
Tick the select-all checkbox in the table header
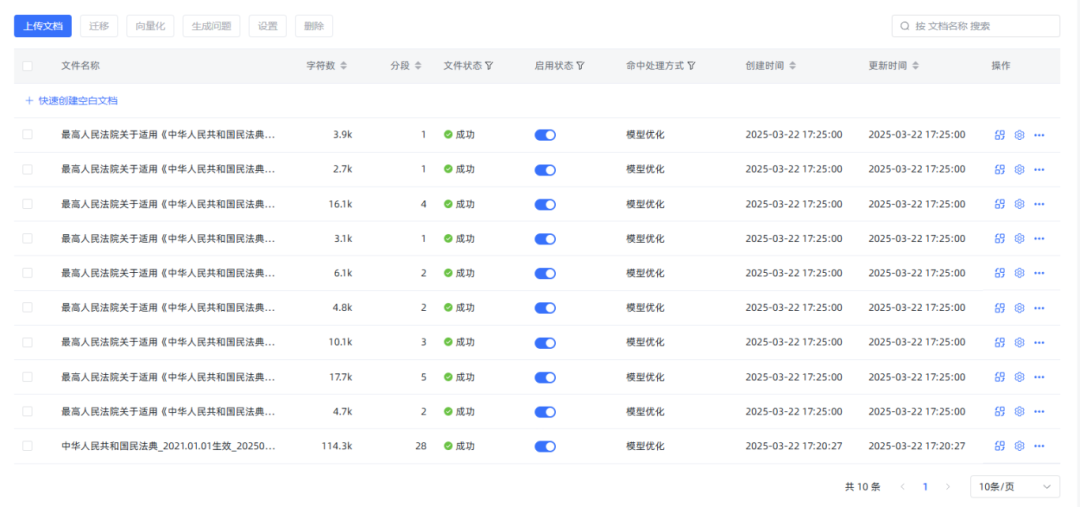coord(28,66)
